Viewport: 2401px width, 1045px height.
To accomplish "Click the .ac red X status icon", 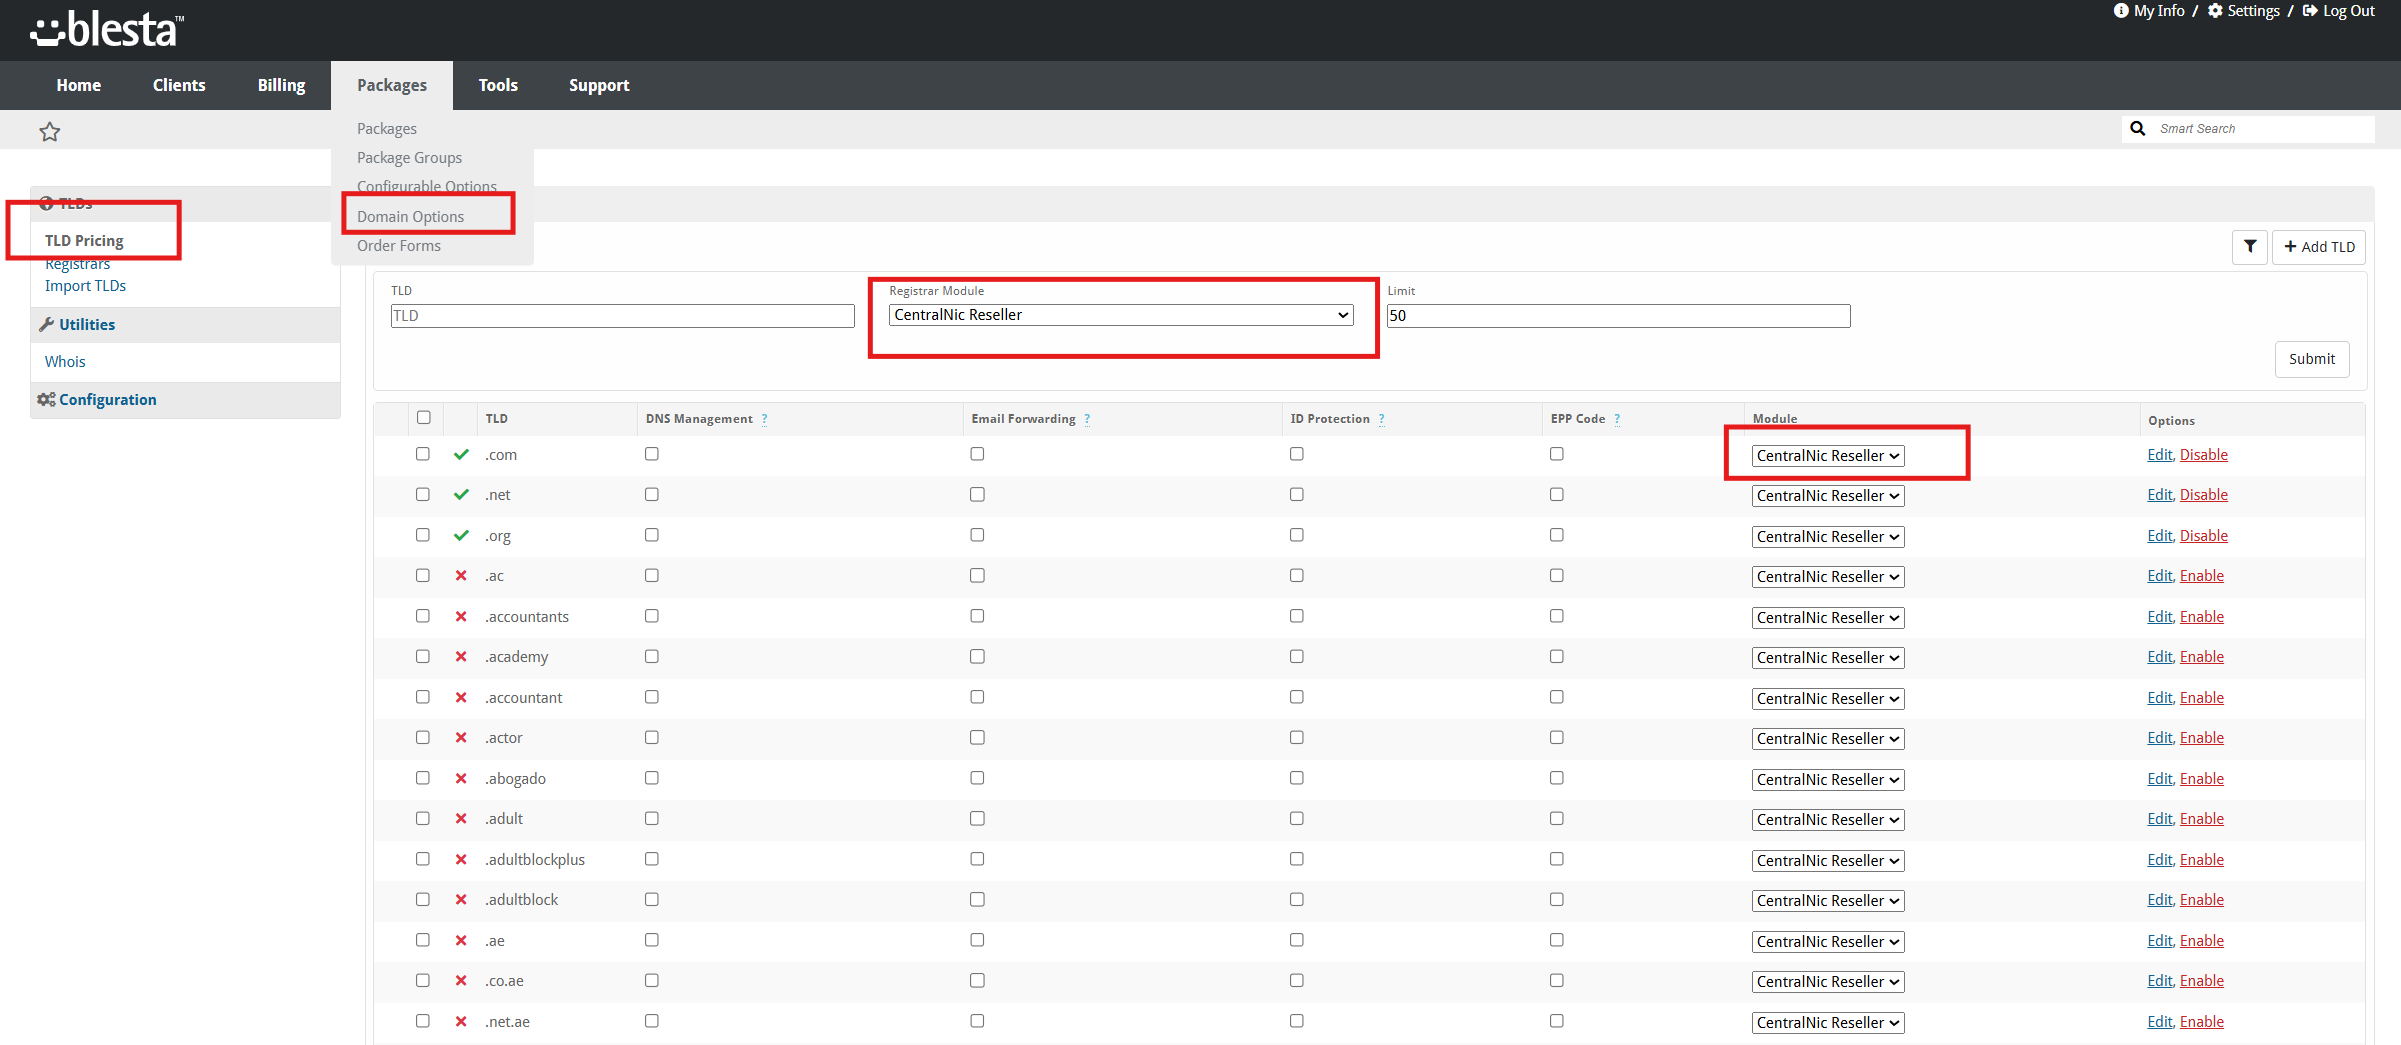I will (x=461, y=575).
